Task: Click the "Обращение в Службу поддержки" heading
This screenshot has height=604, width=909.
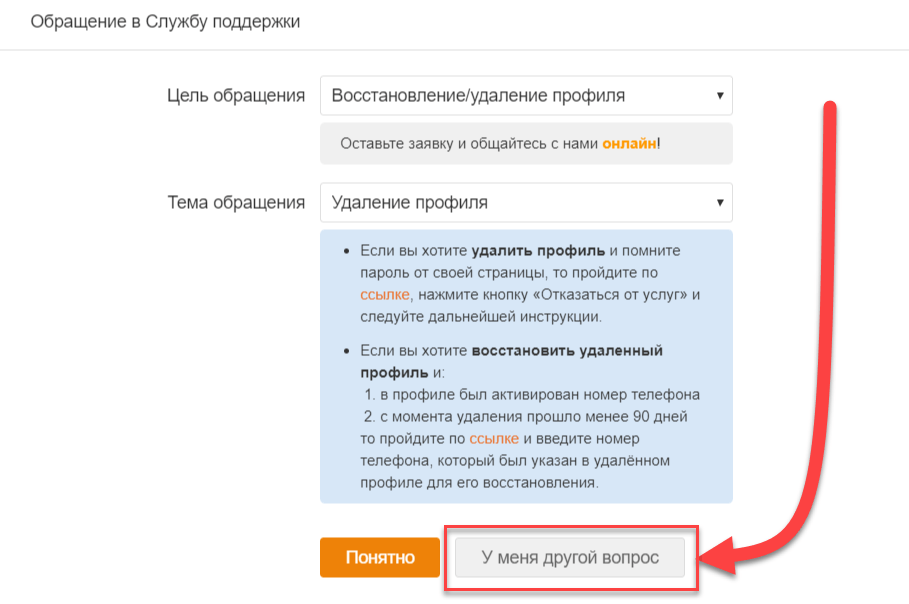Action: (x=165, y=21)
